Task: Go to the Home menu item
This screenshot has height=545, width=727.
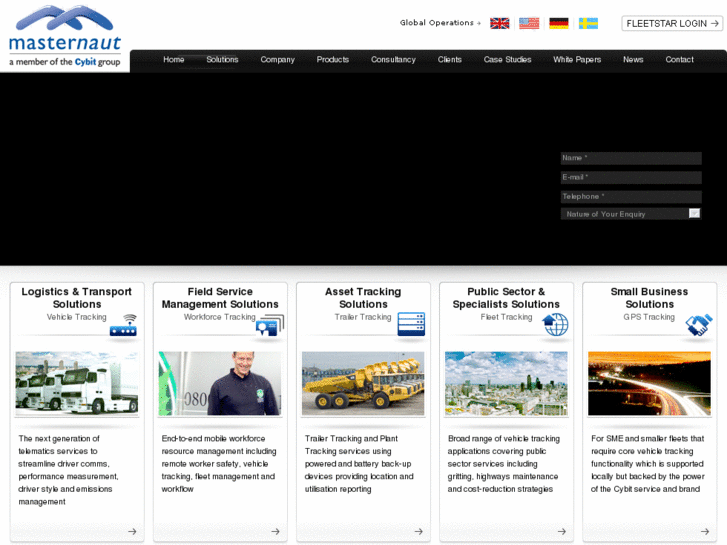Action: click(173, 59)
